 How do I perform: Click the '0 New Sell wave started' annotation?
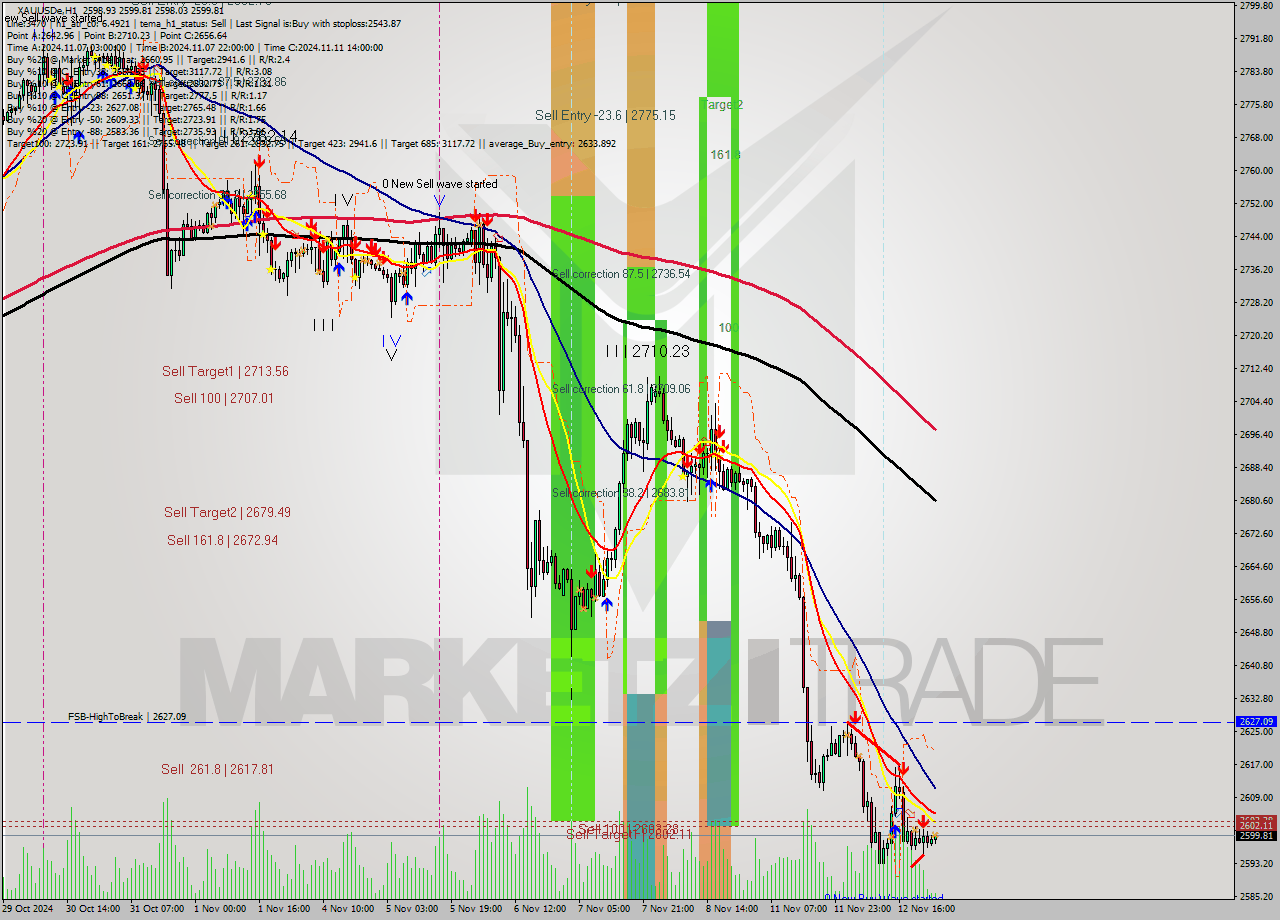pos(440,184)
